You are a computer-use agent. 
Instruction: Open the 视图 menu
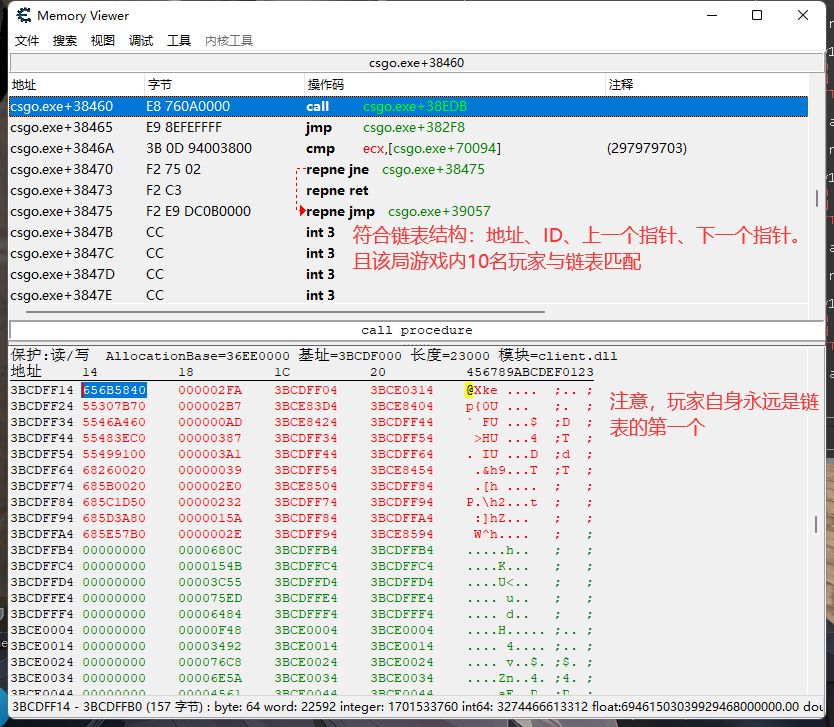[x=103, y=41]
